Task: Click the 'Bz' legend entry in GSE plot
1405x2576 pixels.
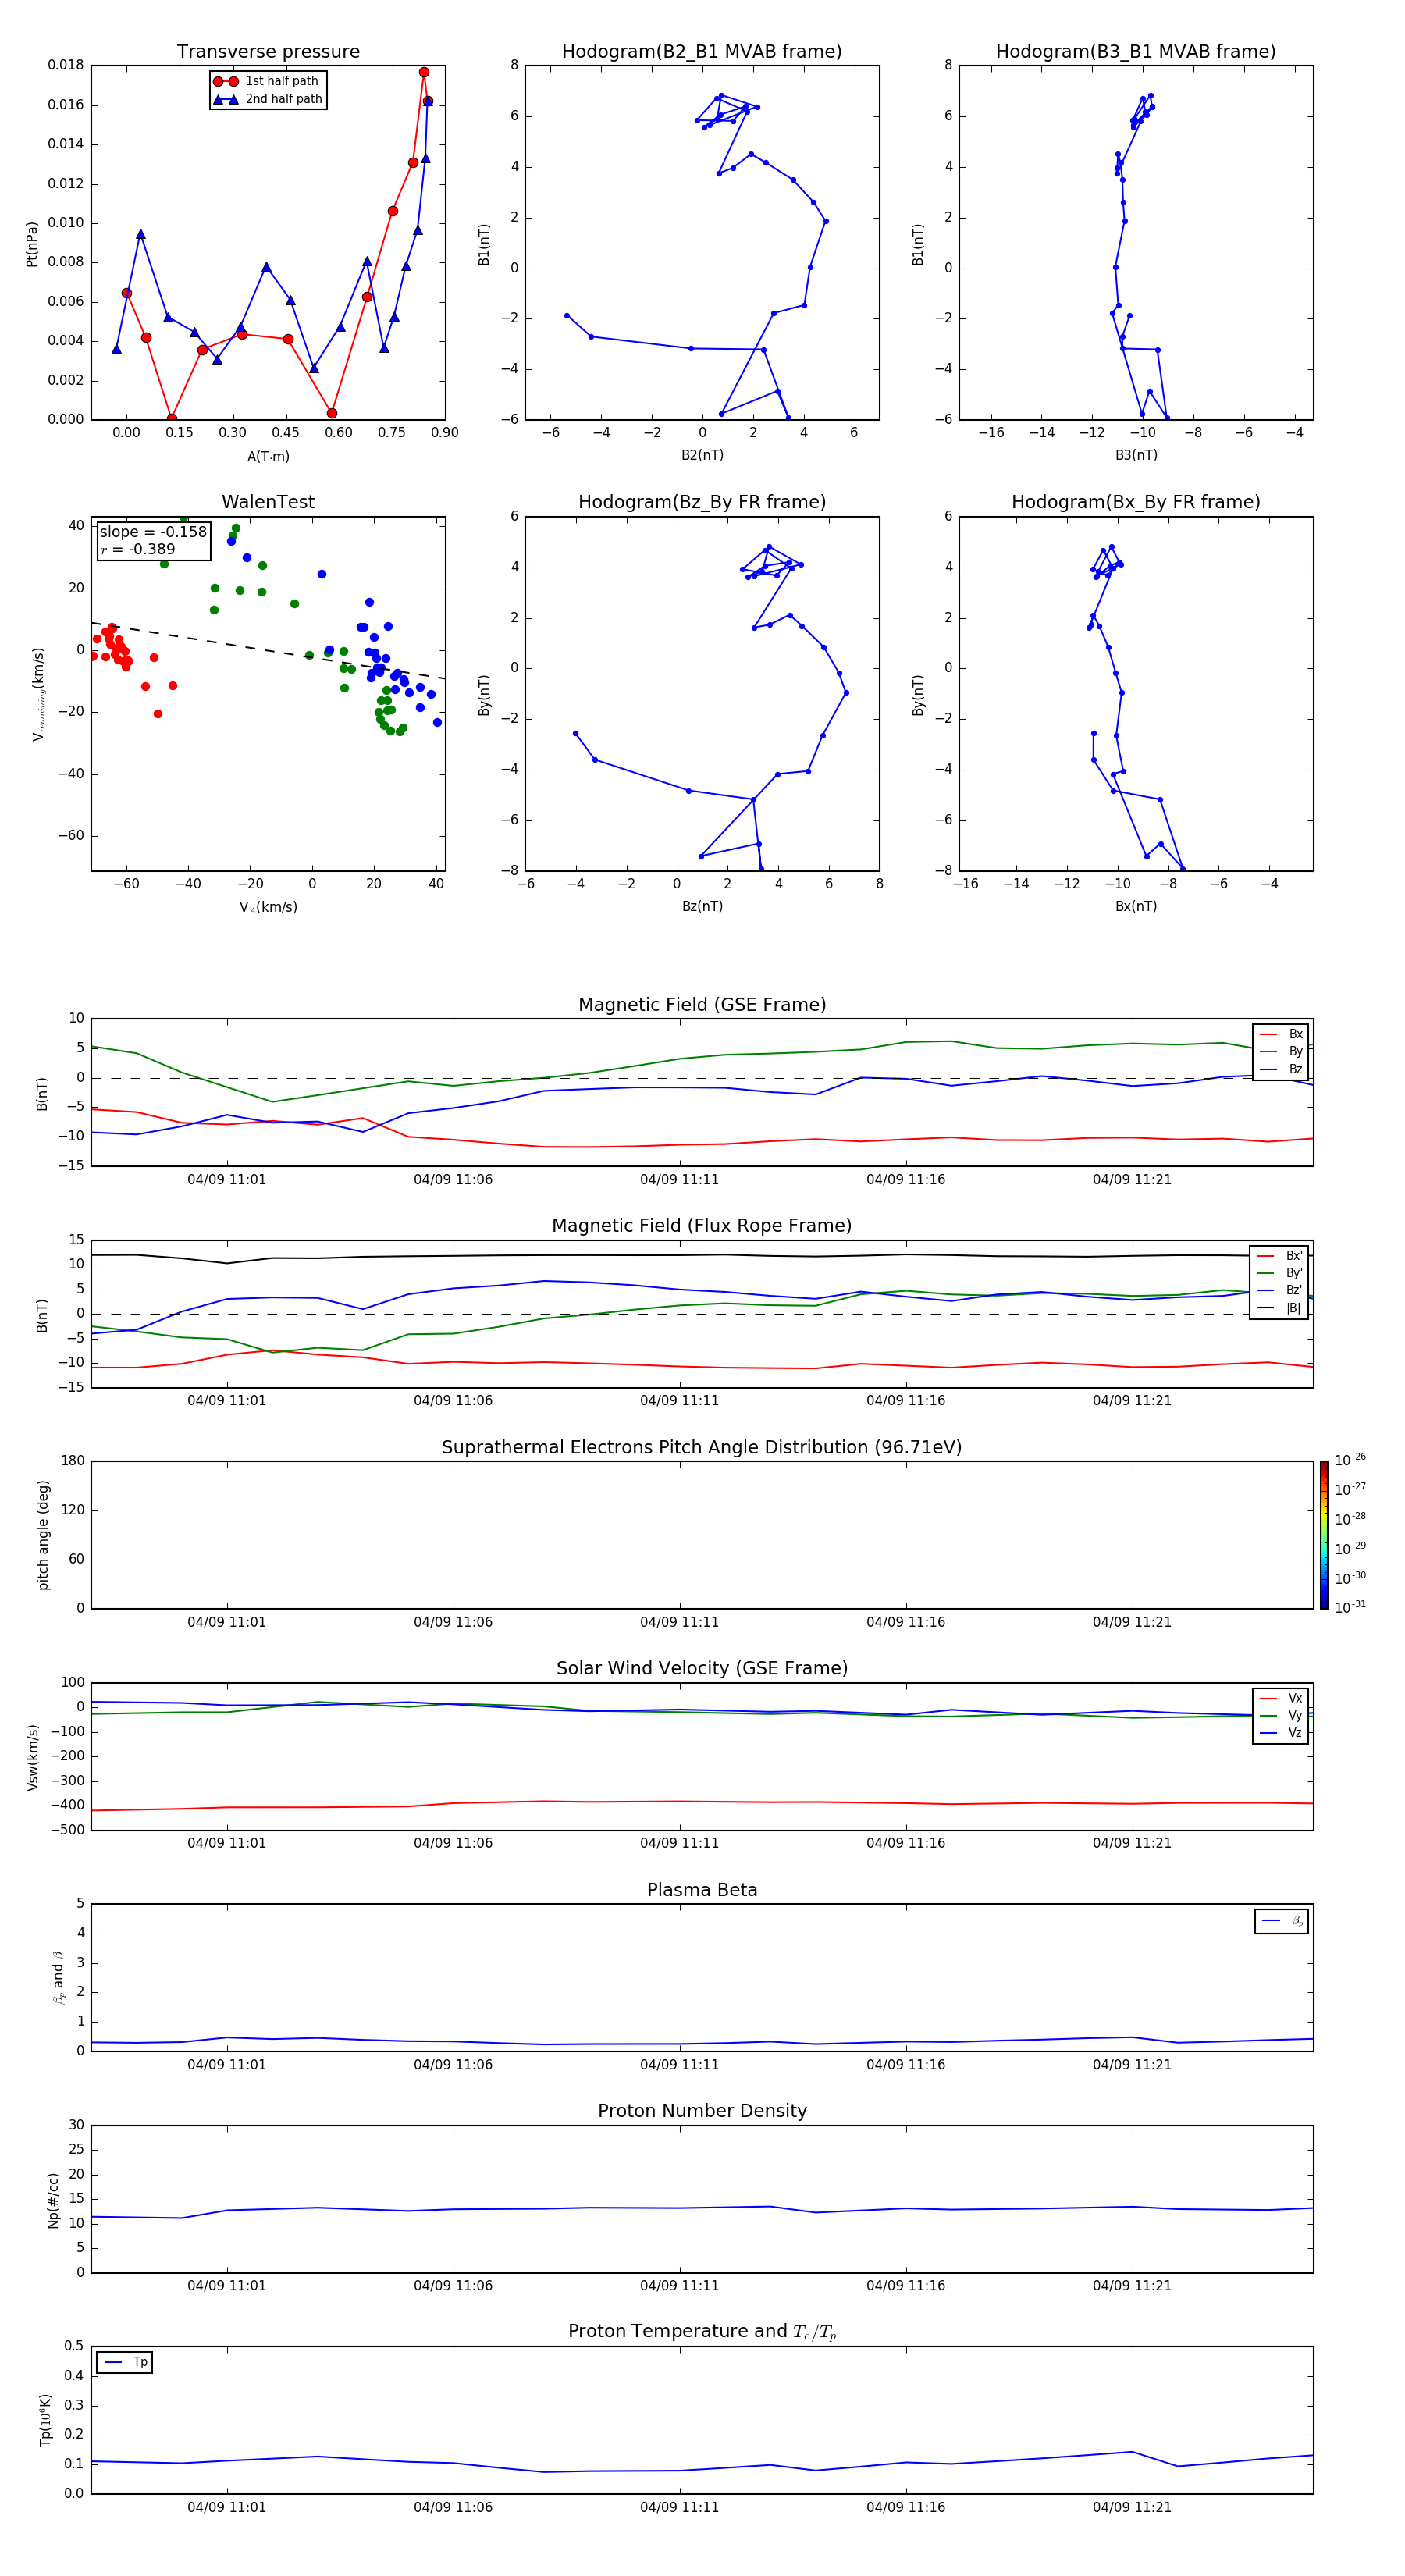Action: 1281,1069
